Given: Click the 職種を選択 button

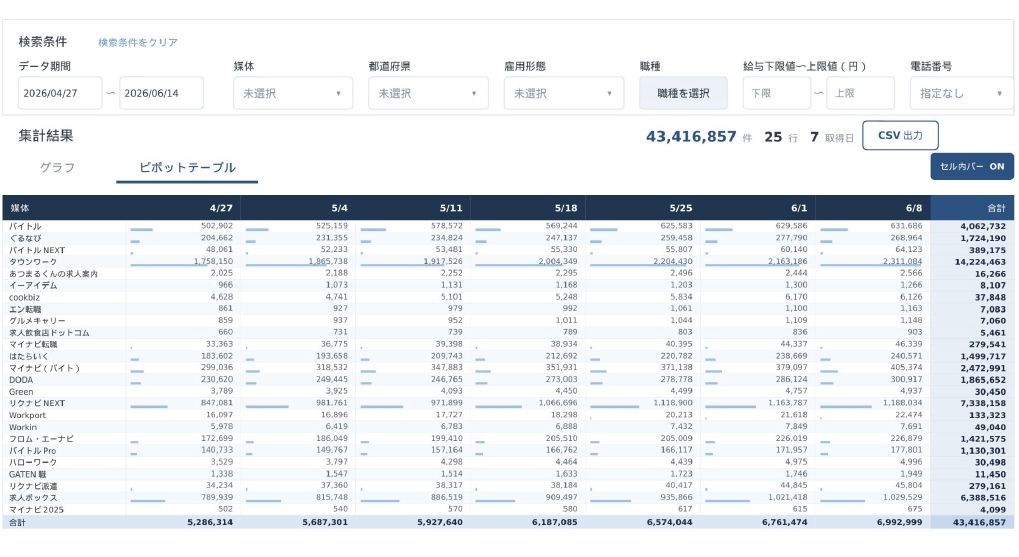Looking at the screenshot, I should [x=683, y=93].
